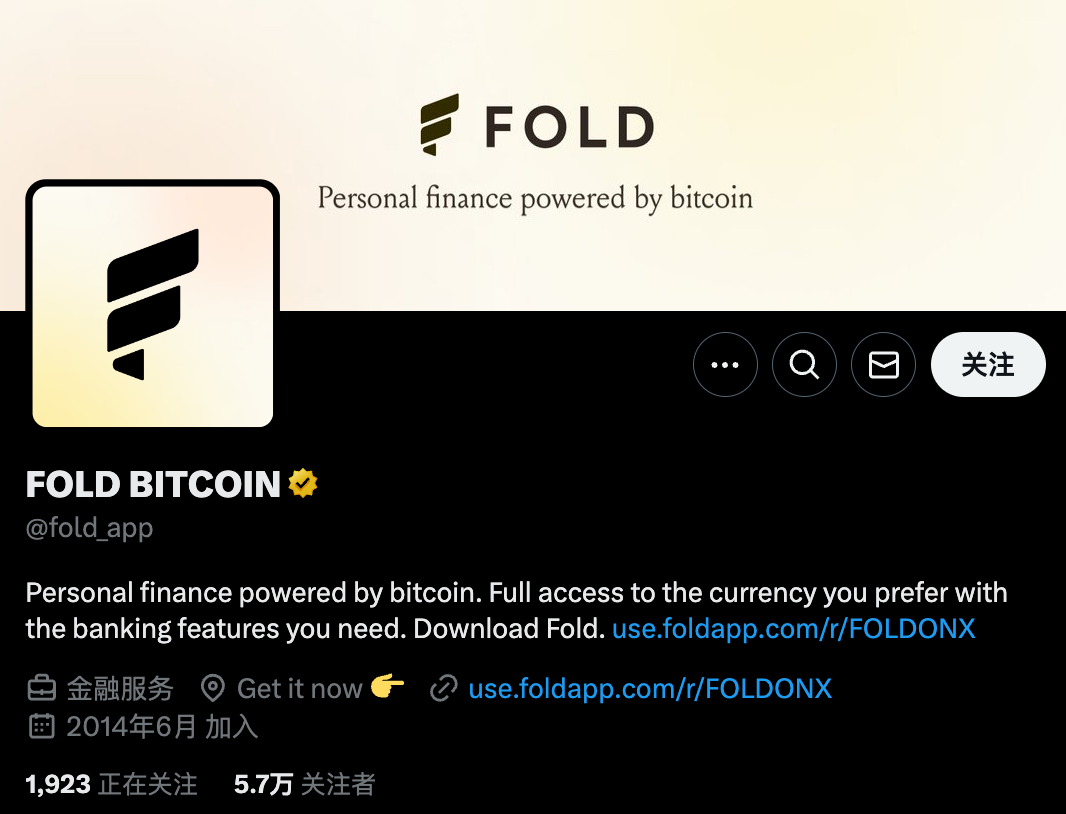
Task: Click the @fold_app handle text
Action: tap(89, 528)
